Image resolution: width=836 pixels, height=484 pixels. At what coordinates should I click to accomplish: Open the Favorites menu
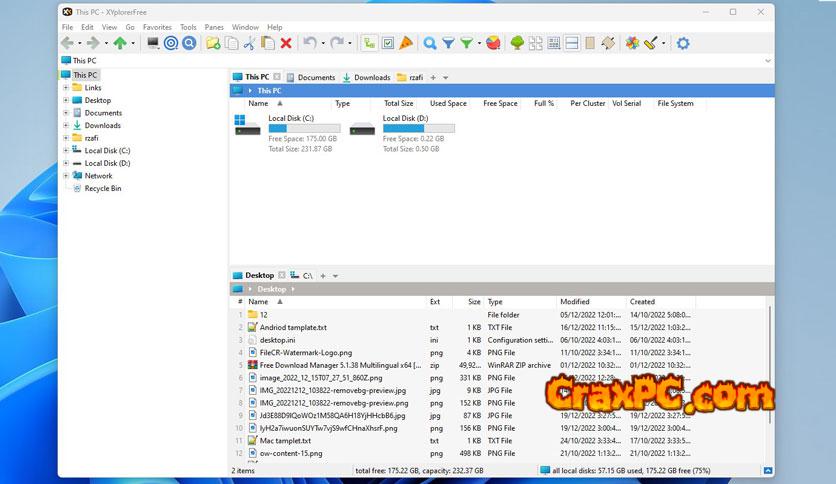[157, 27]
